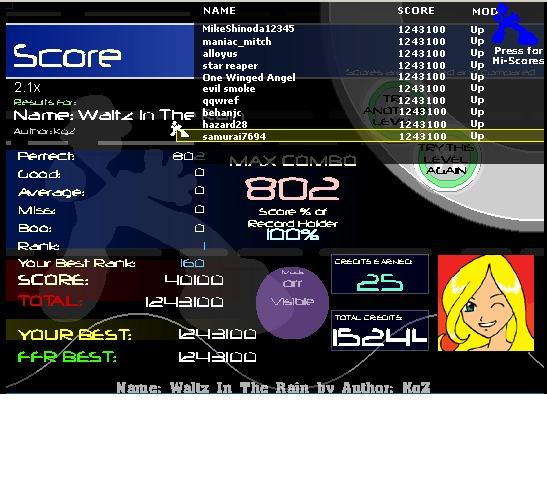Screen dimensions: 547x479
Task: Click the maniac_mitch leaderboard name
Action: click(237, 42)
